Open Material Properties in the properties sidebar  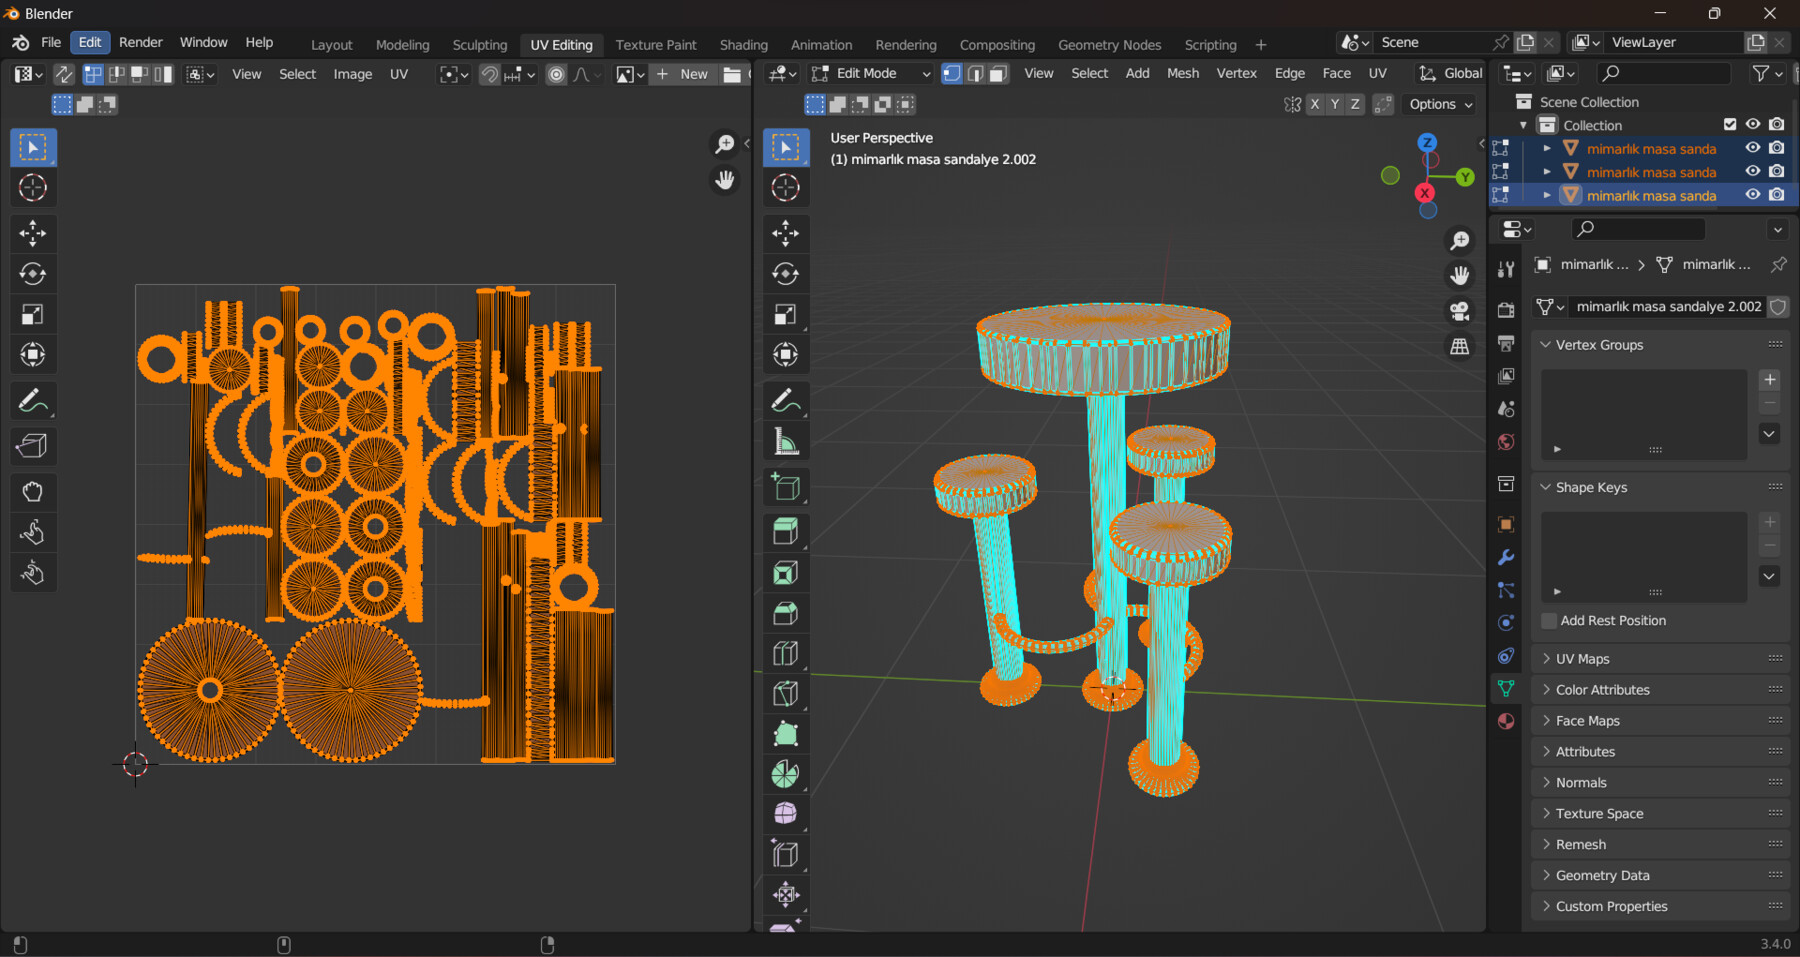(x=1507, y=720)
